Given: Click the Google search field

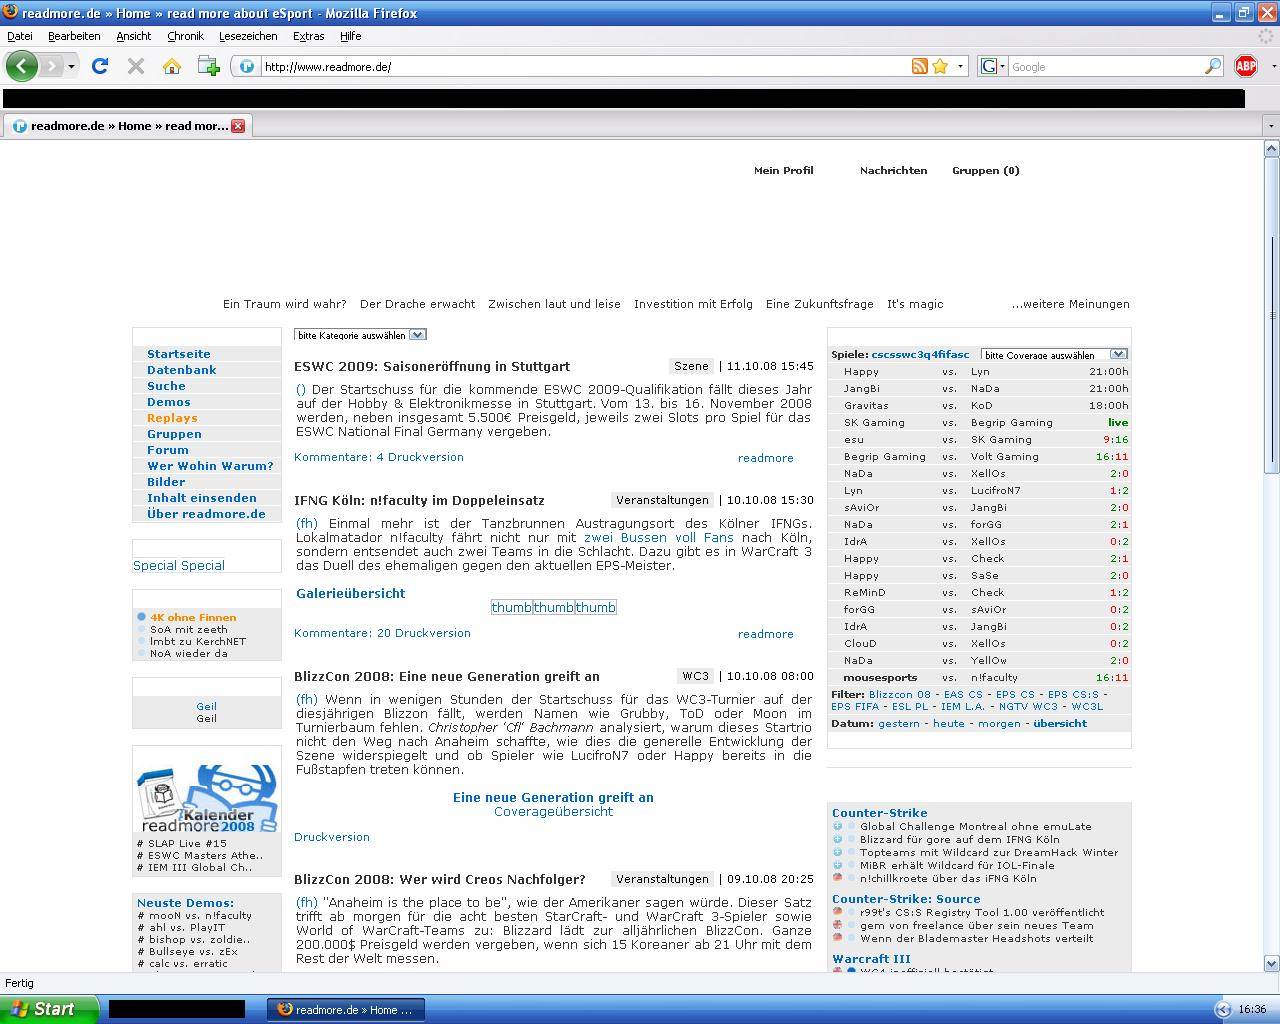Looking at the screenshot, I should (x=1105, y=67).
